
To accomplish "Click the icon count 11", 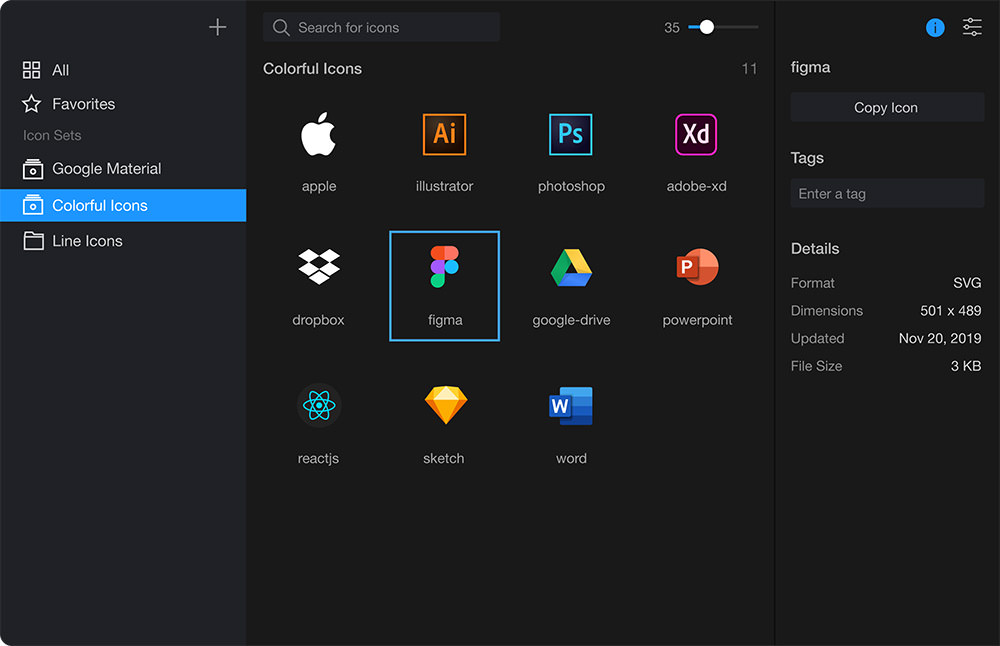I will (x=749, y=69).
